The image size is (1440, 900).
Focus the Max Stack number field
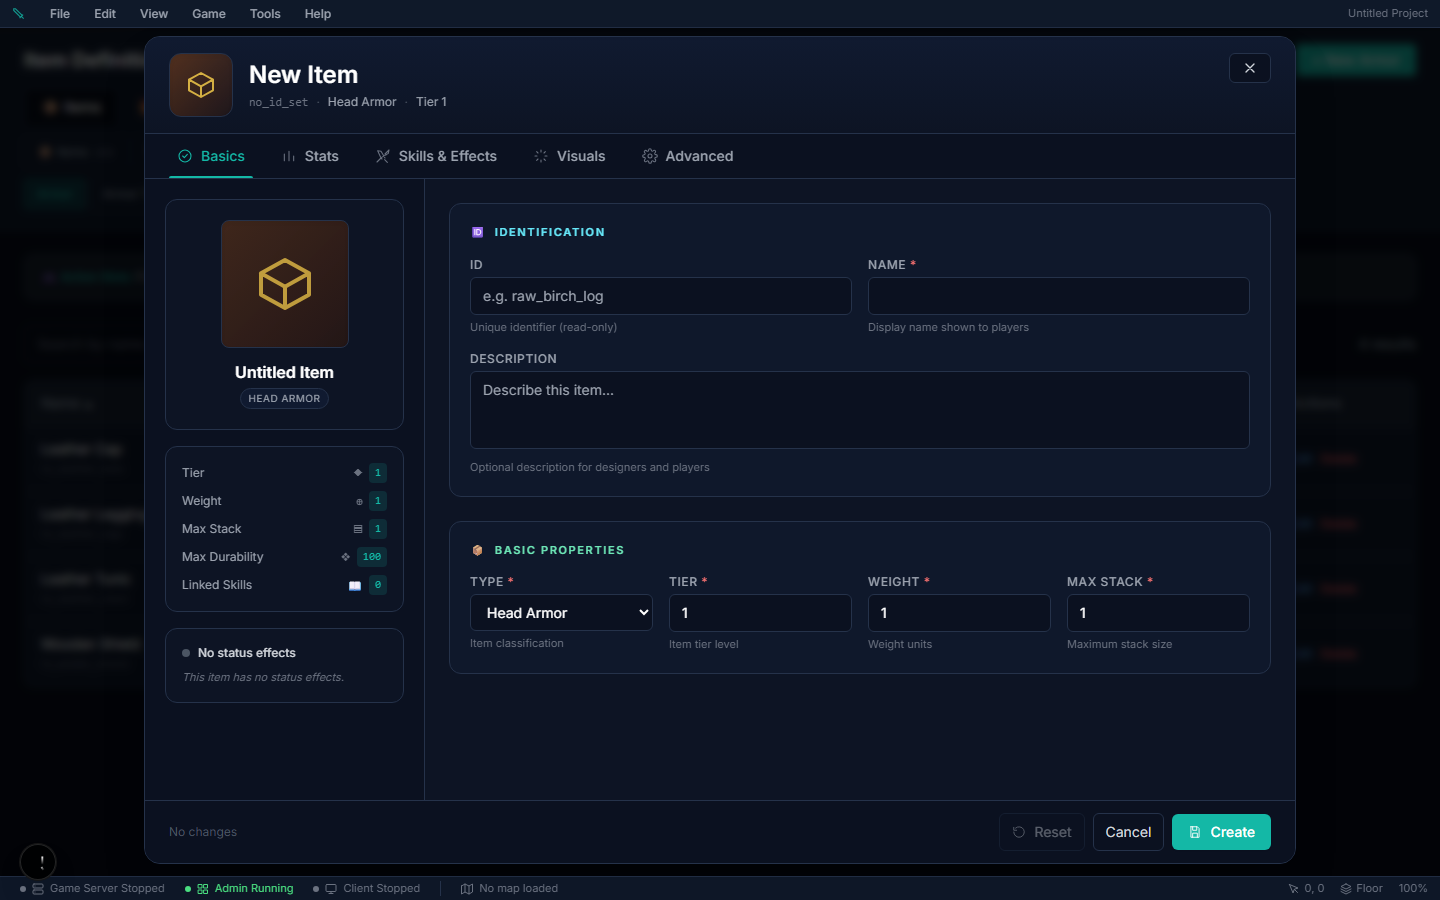(1158, 613)
